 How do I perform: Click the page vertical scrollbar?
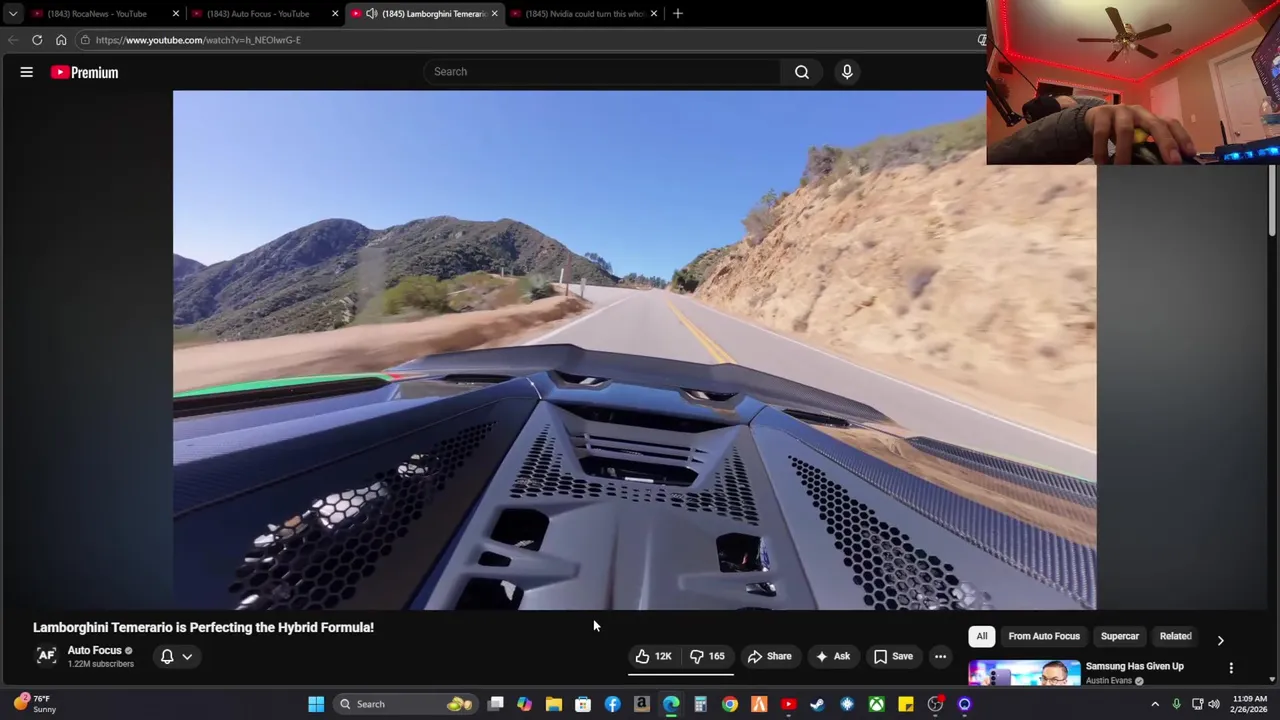point(1272,200)
